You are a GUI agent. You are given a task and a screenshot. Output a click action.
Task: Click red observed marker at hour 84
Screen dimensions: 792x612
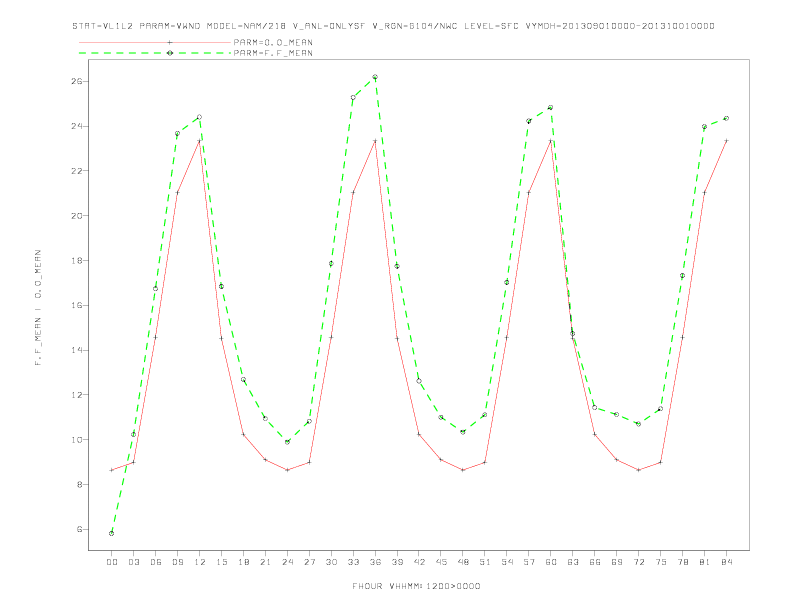pos(726,141)
